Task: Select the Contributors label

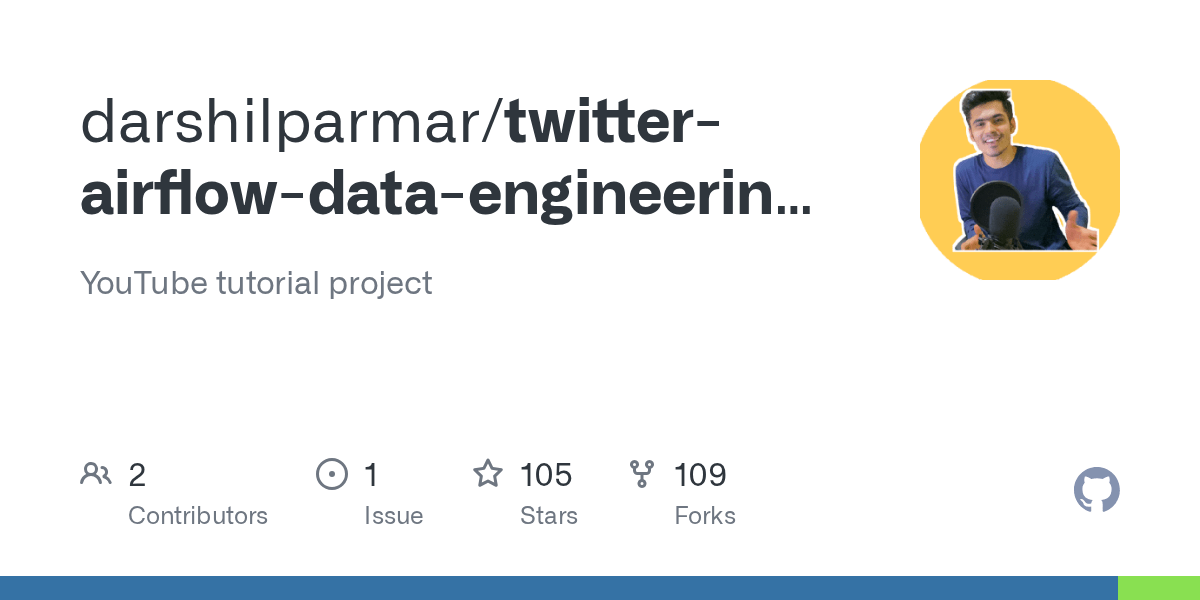Action: tap(198, 516)
